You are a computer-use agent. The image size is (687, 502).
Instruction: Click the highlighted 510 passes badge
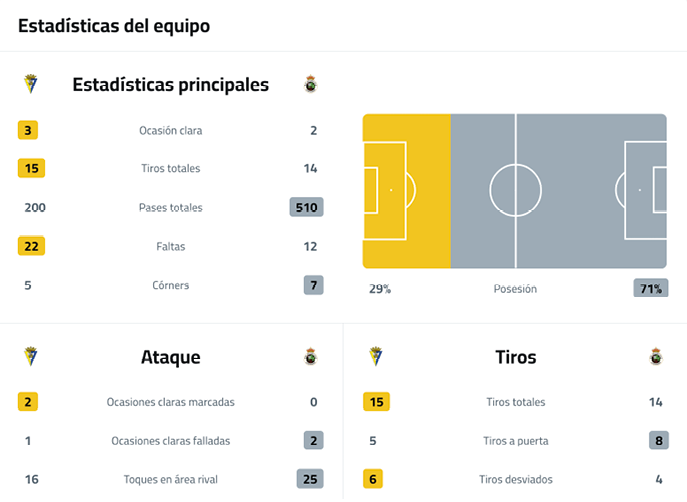click(305, 208)
